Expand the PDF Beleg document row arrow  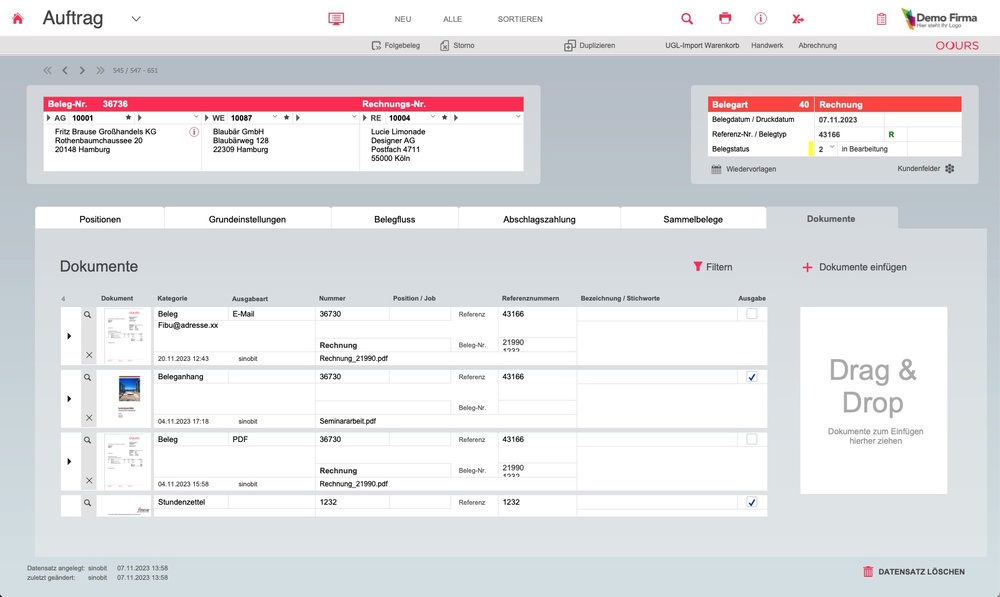(x=70, y=461)
